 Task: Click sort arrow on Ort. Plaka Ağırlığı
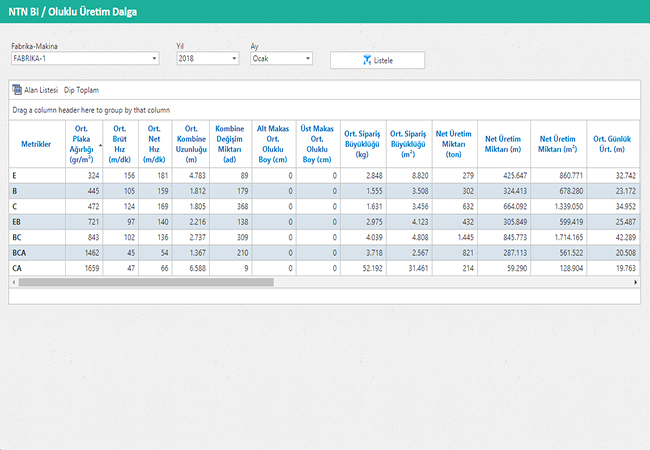pos(99,145)
